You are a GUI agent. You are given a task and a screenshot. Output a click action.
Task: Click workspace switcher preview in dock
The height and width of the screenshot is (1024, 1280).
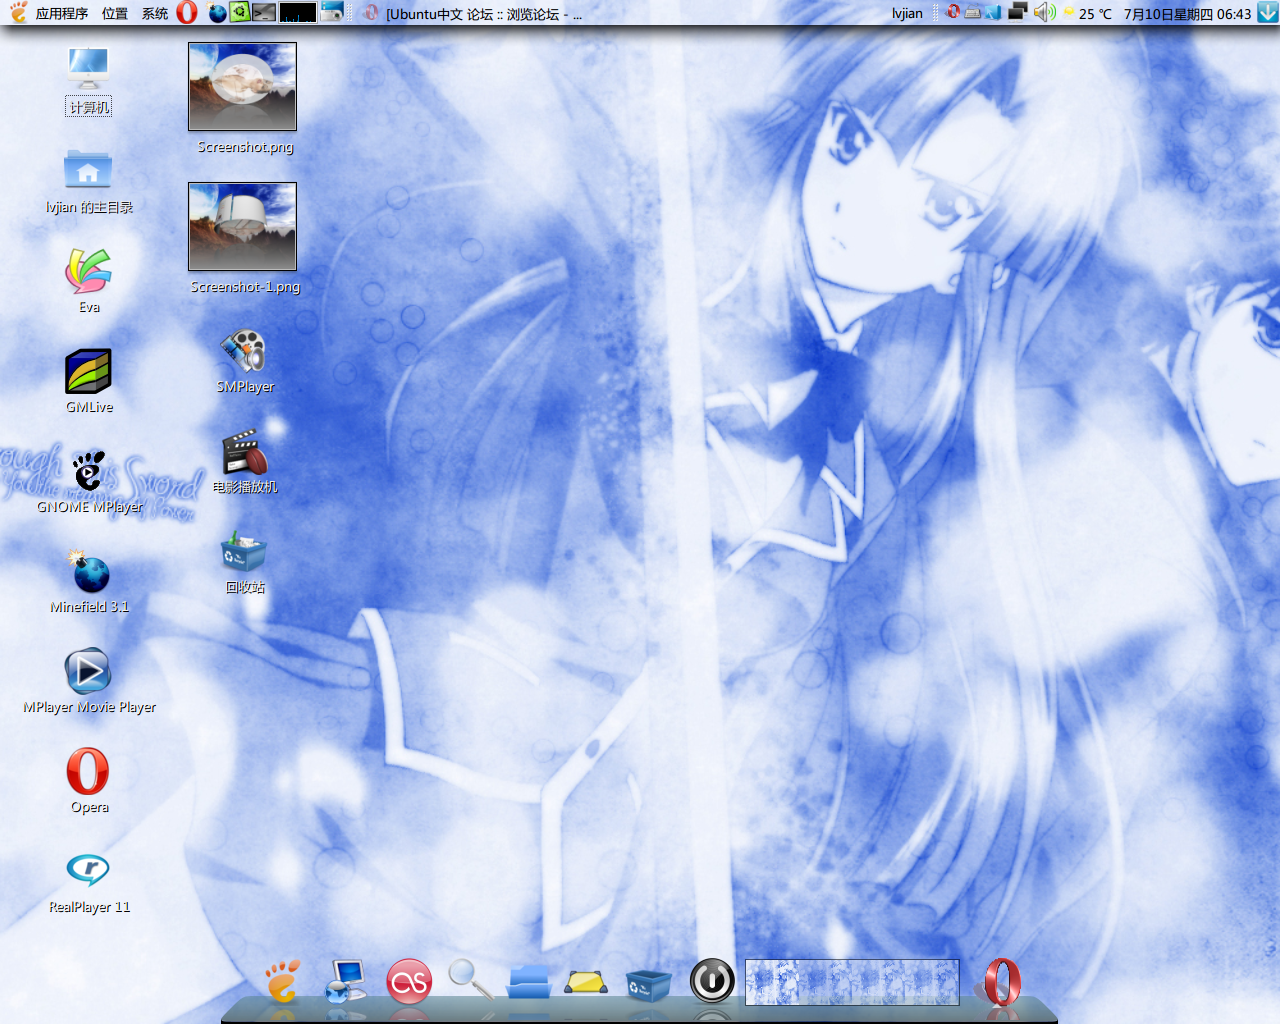pos(852,982)
